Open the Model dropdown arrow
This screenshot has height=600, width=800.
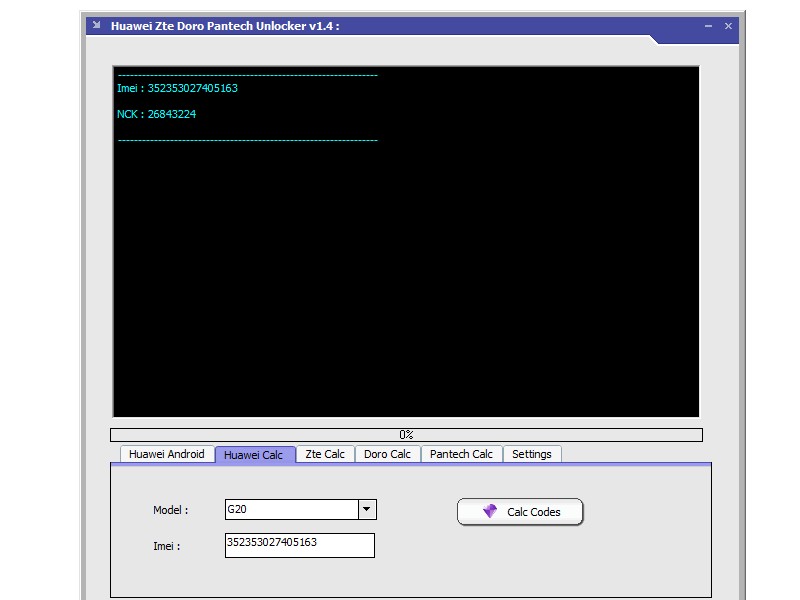[x=367, y=509]
